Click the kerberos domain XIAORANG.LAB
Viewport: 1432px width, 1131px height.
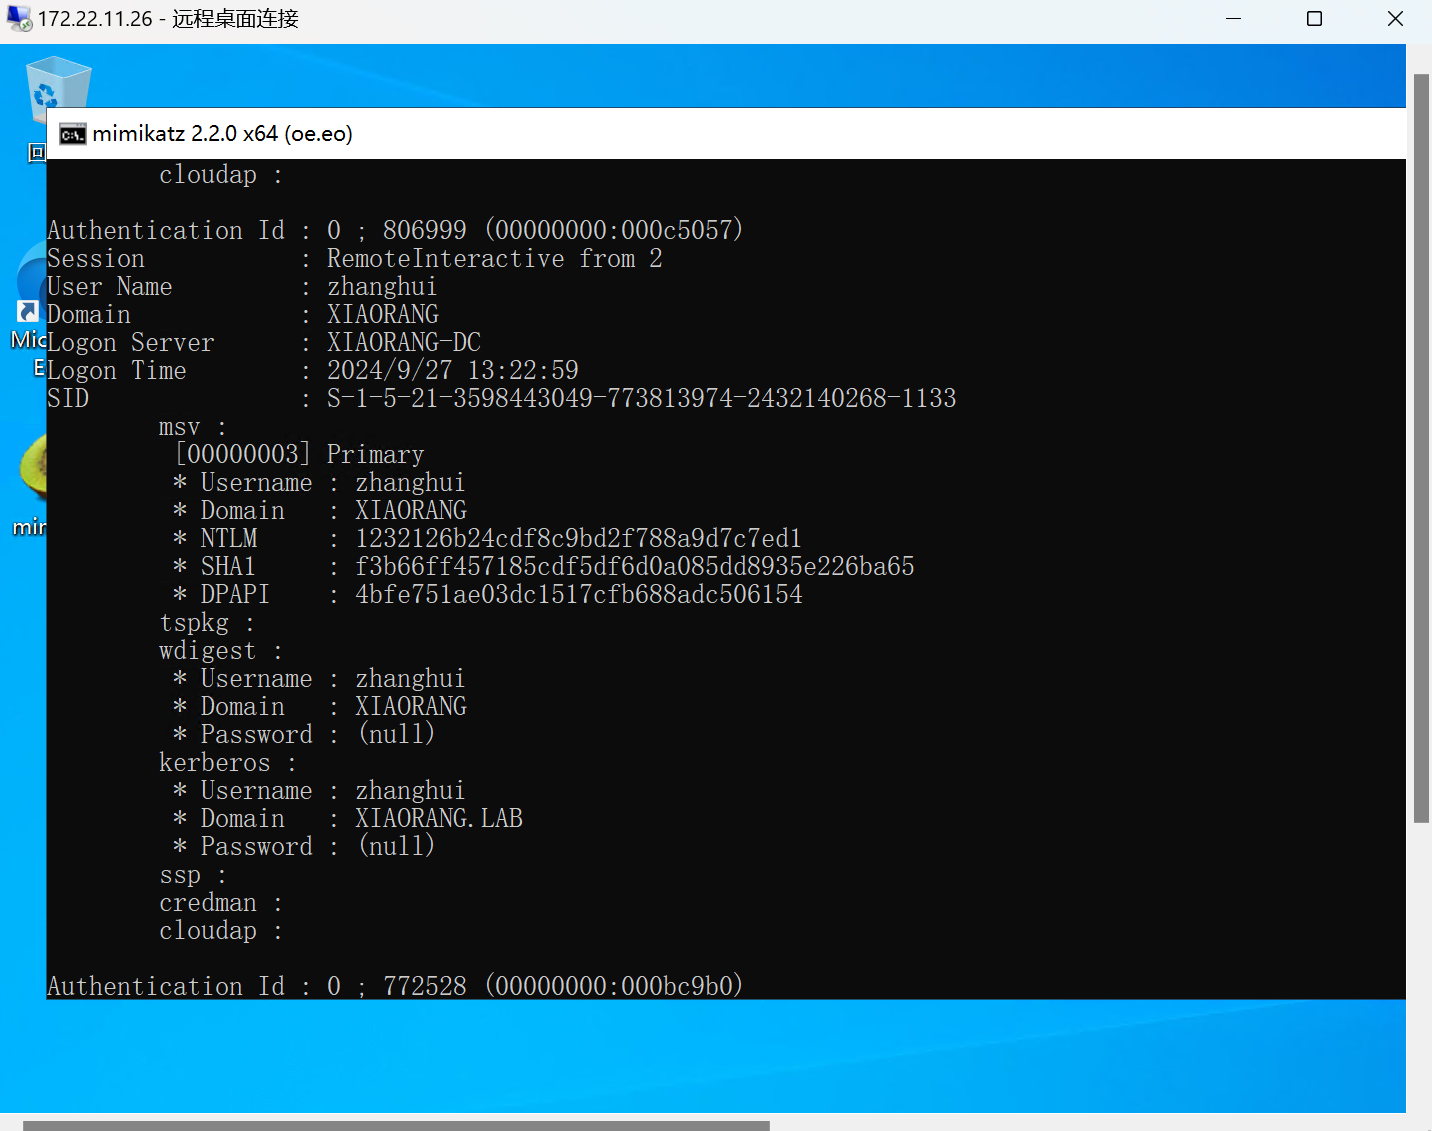(x=438, y=818)
